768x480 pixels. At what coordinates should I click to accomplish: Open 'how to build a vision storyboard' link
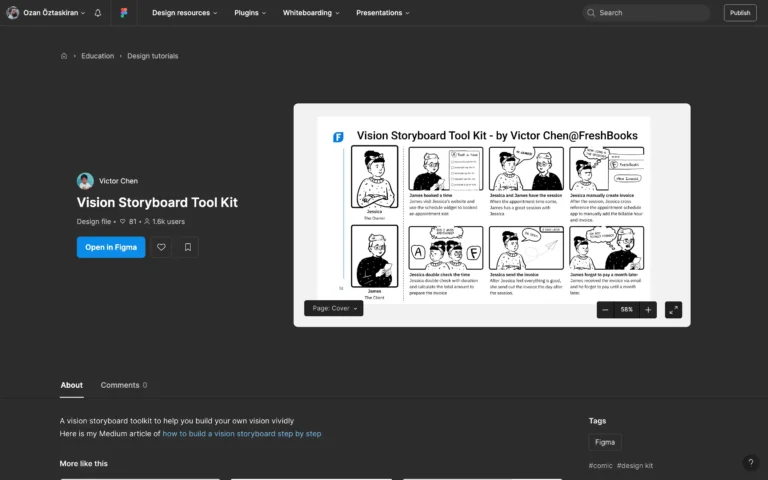[242, 433]
